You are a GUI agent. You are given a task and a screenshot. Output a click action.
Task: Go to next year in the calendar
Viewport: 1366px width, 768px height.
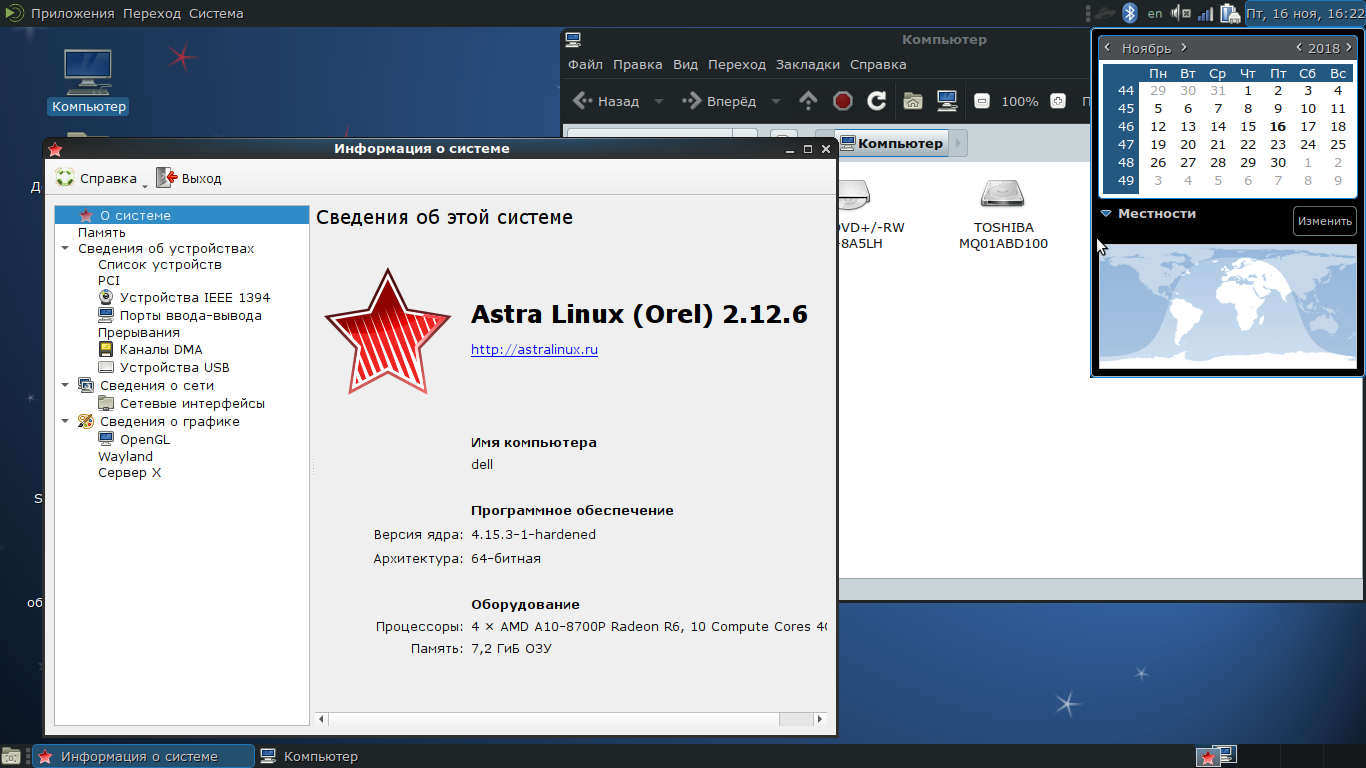1350,47
